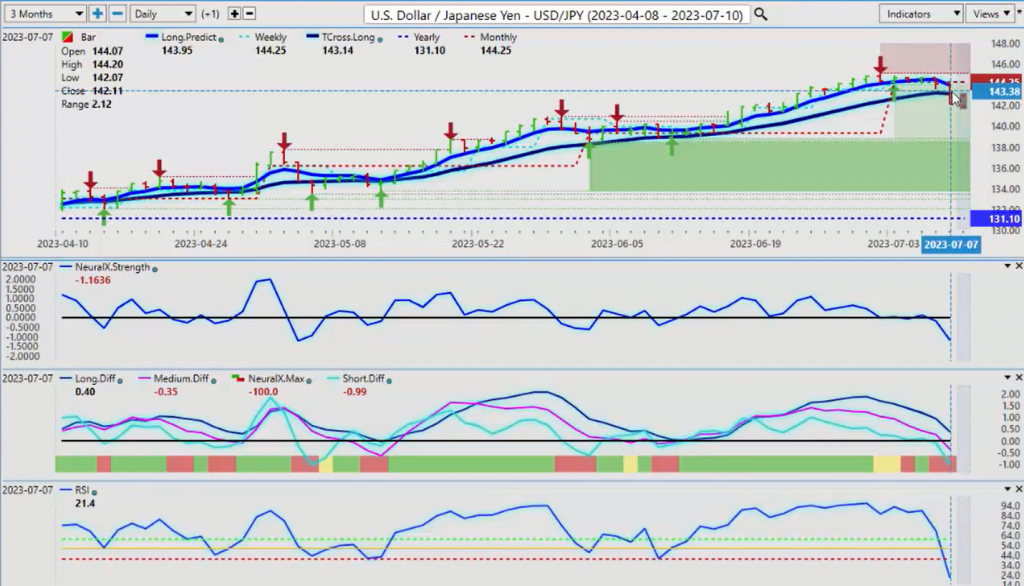Toggle the TCross.Long indicator dot
Screen dimensions: 1024x586
pyautogui.click(x=379, y=38)
